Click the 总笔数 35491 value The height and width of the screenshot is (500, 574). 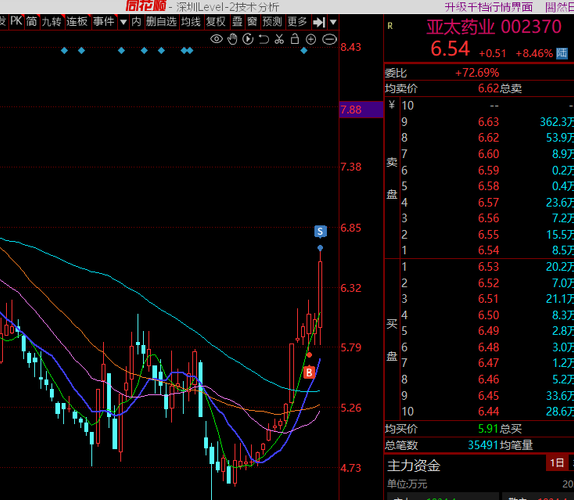pos(483,445)
